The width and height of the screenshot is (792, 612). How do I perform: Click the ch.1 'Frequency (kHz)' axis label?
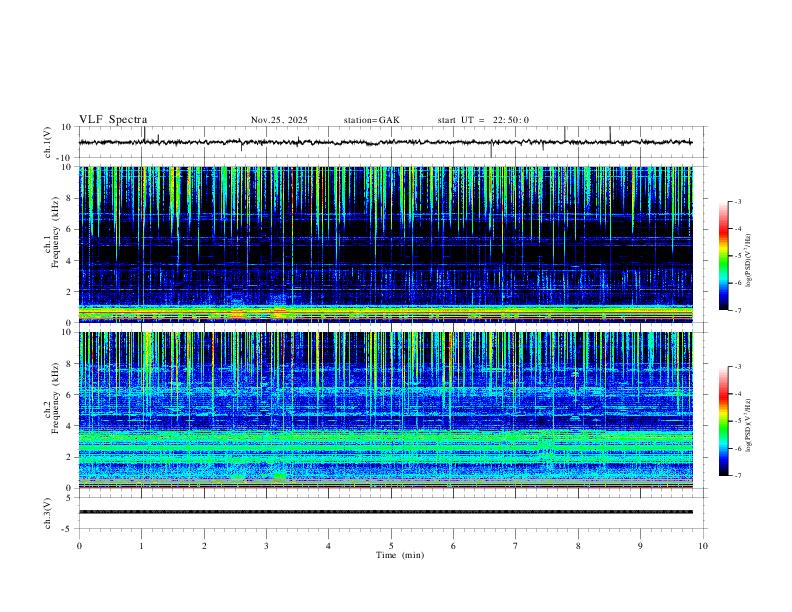[56, 232]
